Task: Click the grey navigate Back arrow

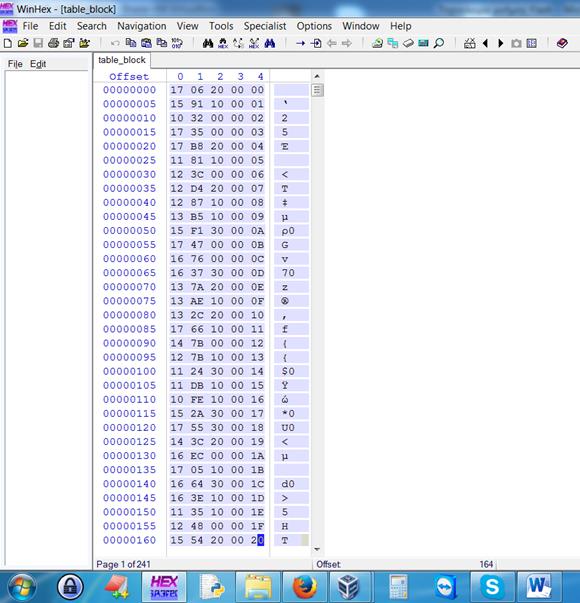Action: pos(332,43)
